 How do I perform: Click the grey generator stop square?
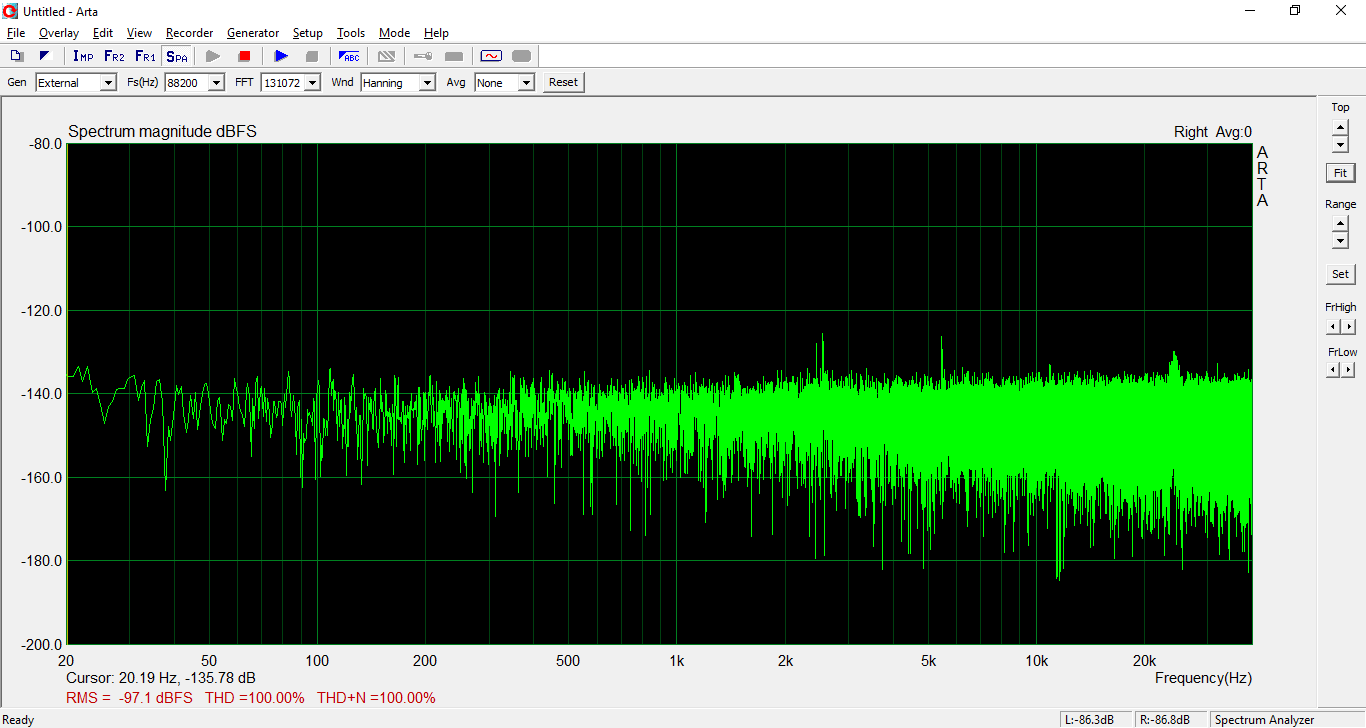coord(312,56)
